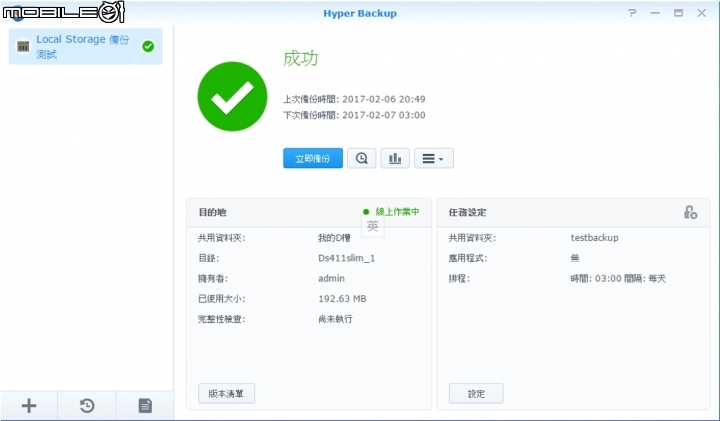Click the large green success checkmark

pos(232,96)
